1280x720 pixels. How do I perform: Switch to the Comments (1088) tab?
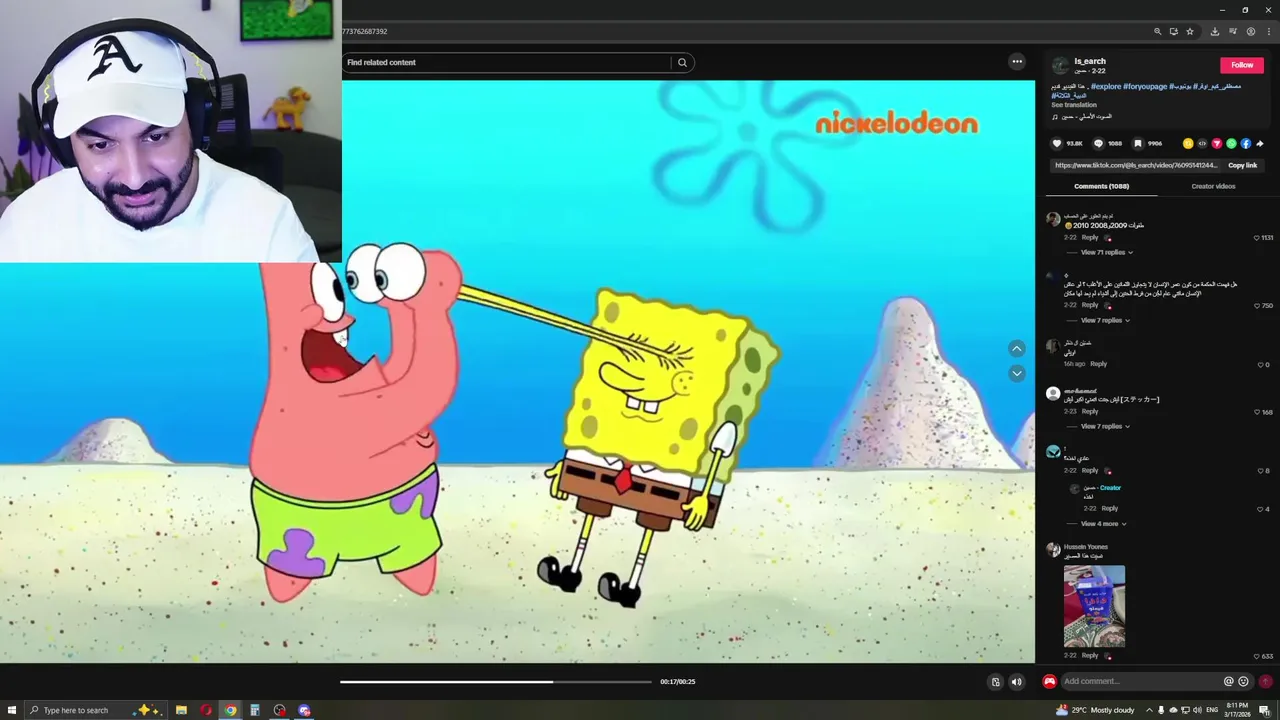(x=1101, y=186)
